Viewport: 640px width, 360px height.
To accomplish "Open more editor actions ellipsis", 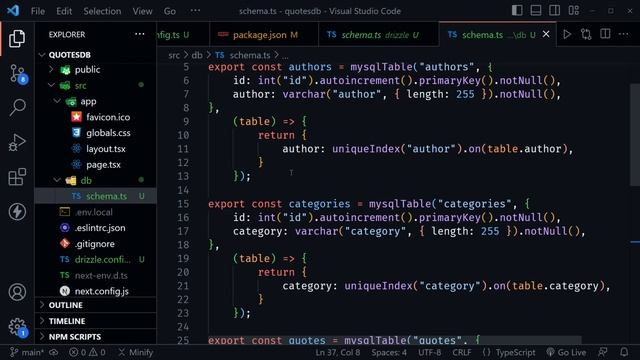I will [x=624, y=34].
